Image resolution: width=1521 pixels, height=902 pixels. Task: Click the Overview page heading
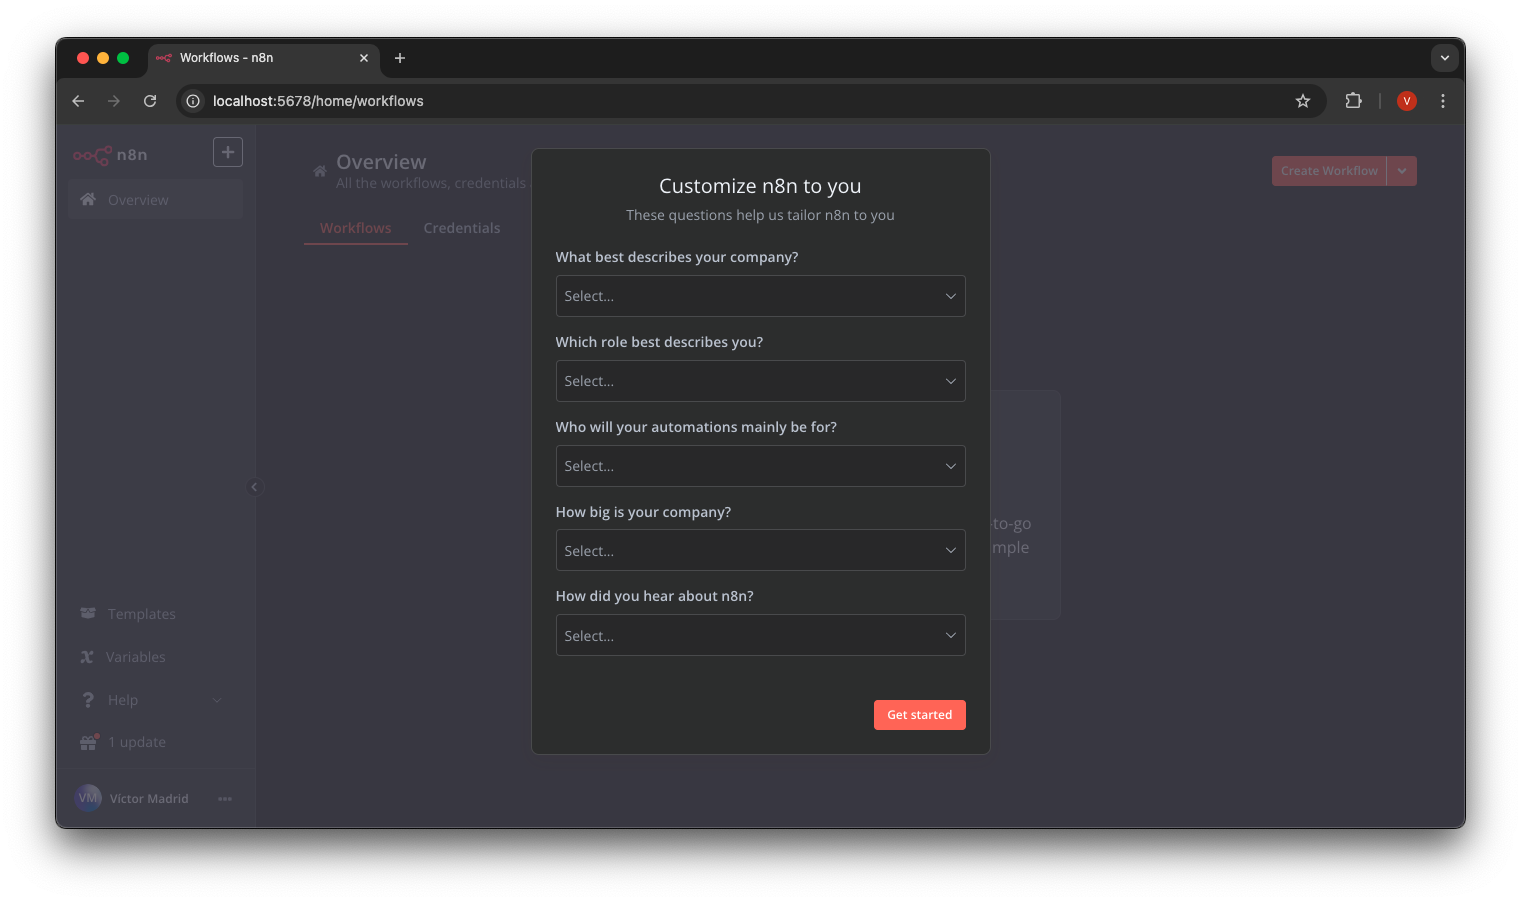[x=381, y=162]
